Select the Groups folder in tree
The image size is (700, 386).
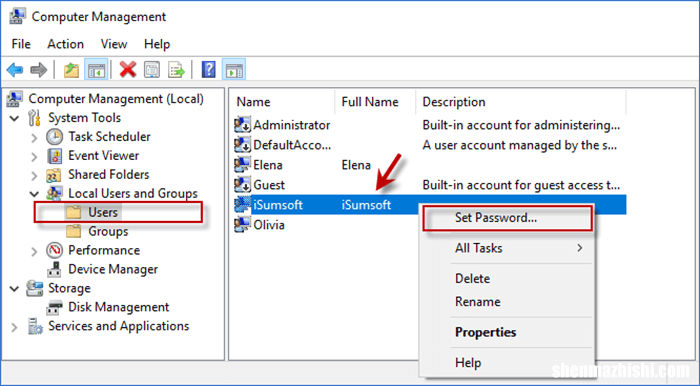pos(108,231)
